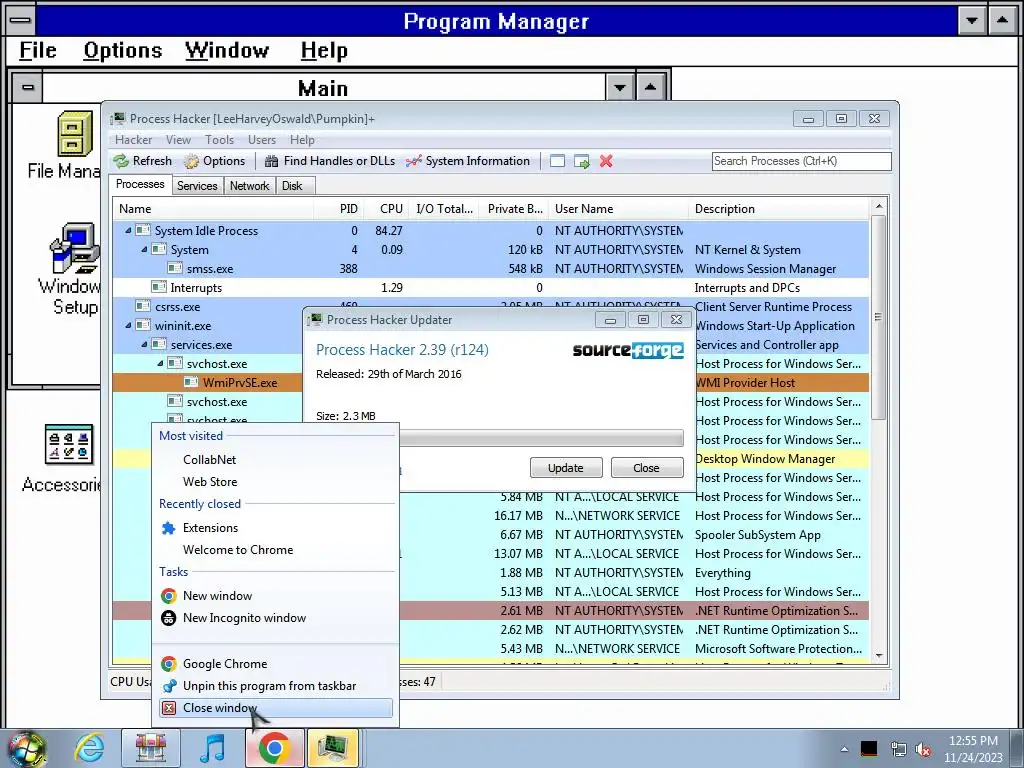Click the csrss.exe process icon

[143, 306]
